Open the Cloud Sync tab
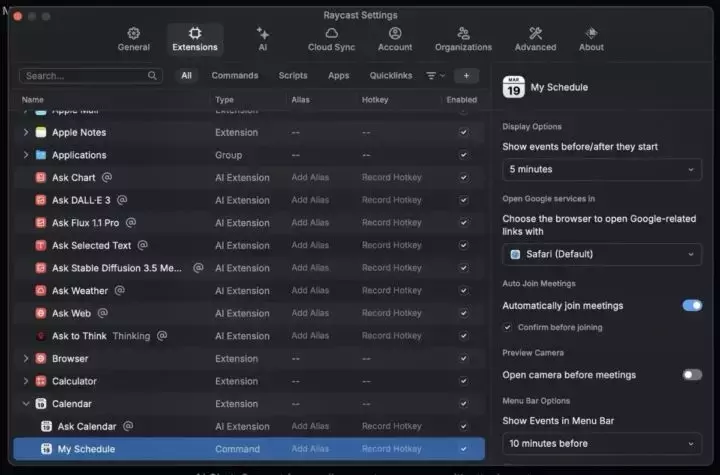This screenshot has height=475, width=720. (x=331, y=39)
